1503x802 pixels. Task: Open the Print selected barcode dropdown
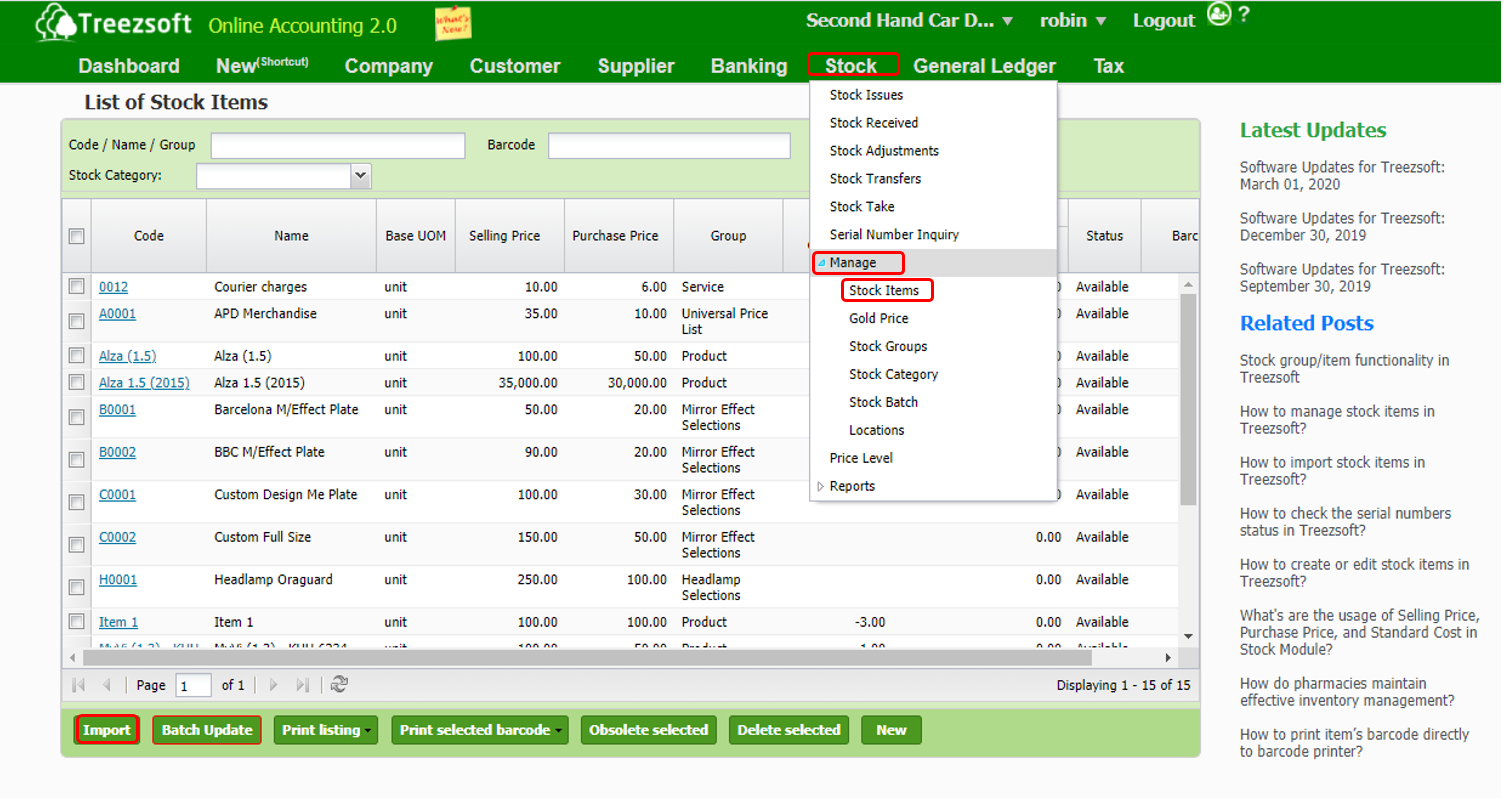480,730
